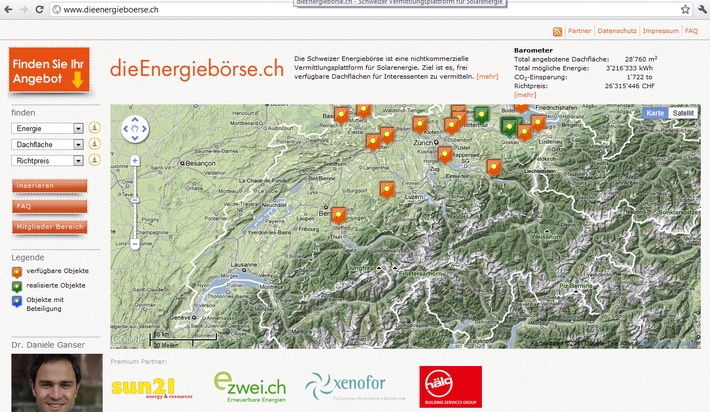Click the mehr link after site description

tap(487, 77)
